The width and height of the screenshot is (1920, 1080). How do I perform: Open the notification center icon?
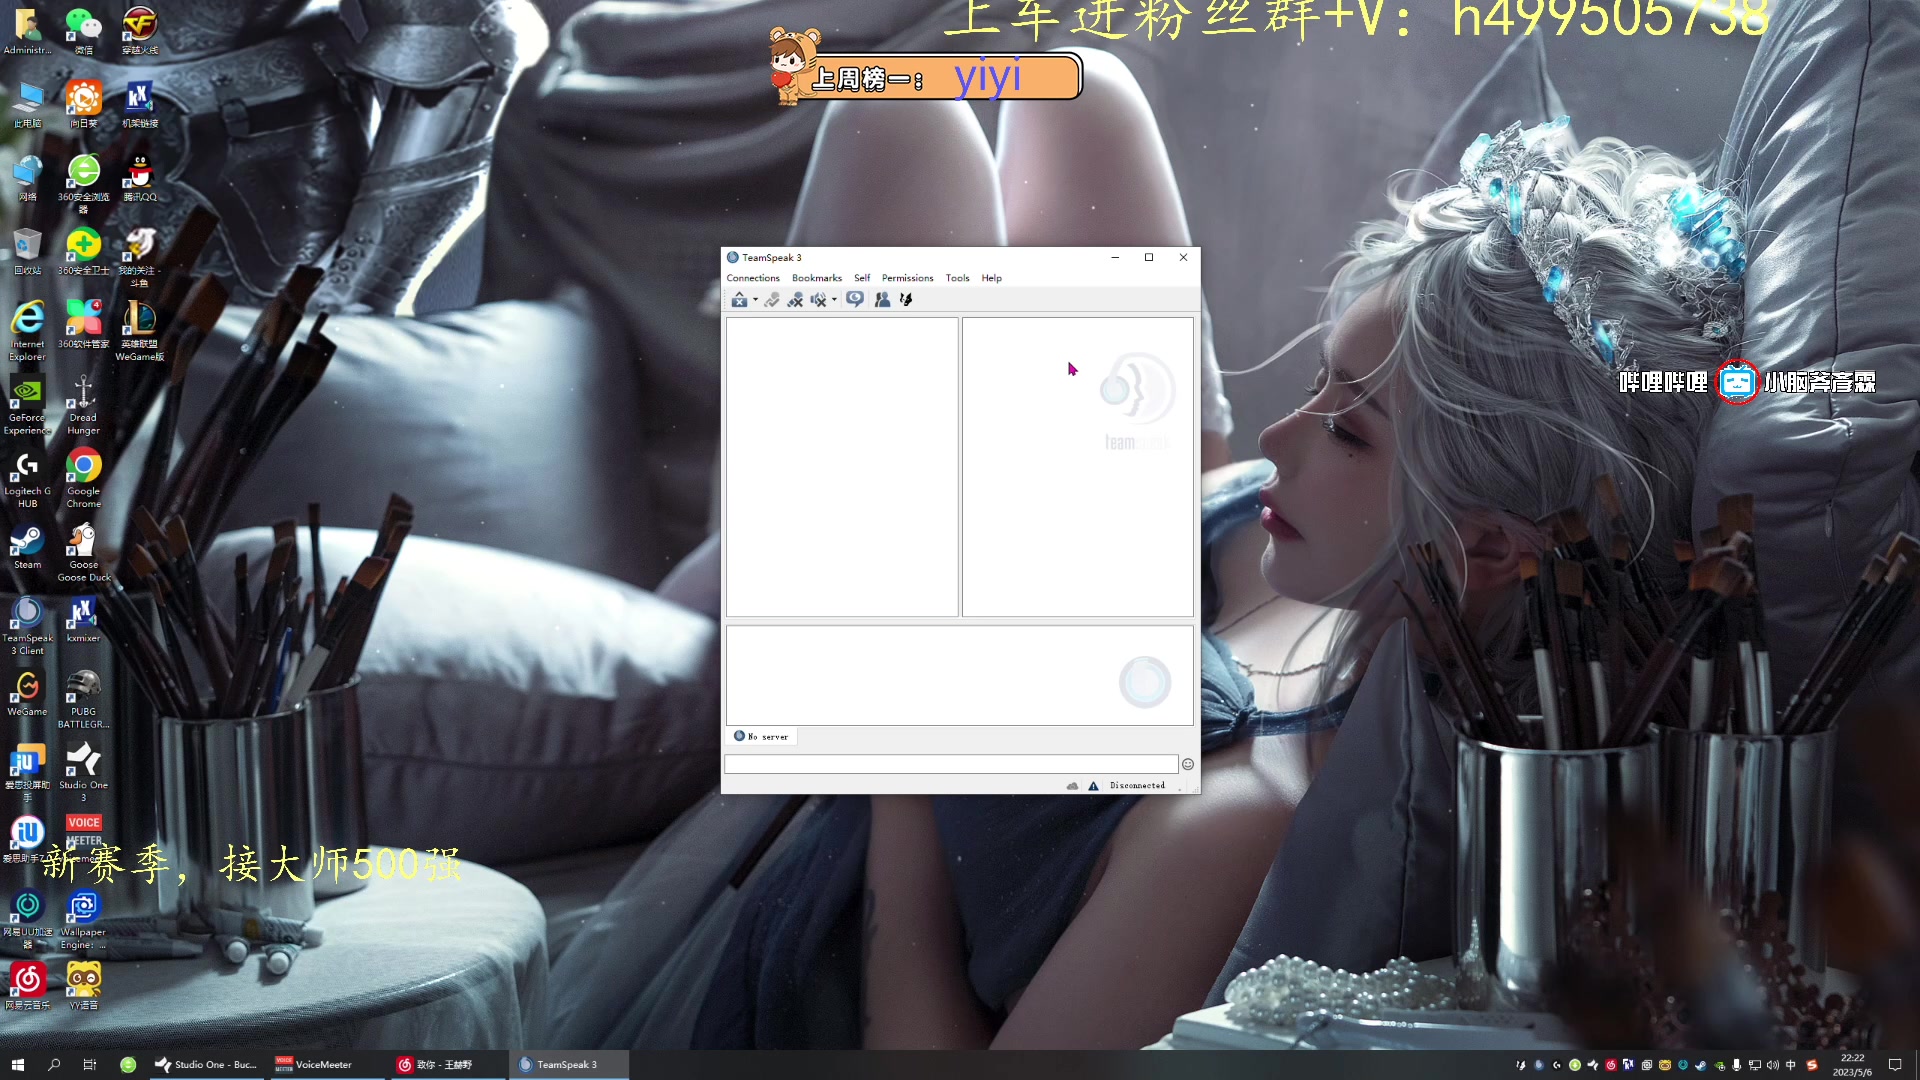pos(1895,1065)
